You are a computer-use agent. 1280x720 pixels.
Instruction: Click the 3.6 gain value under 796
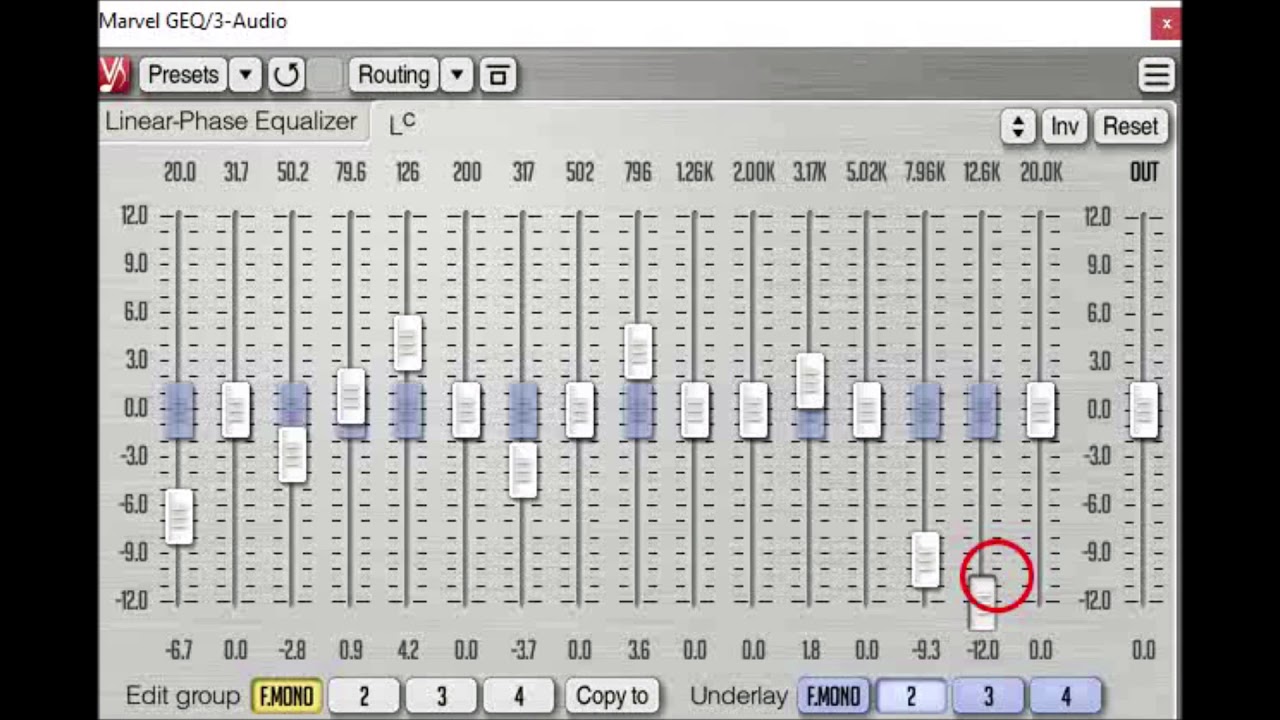click(638, 650)
